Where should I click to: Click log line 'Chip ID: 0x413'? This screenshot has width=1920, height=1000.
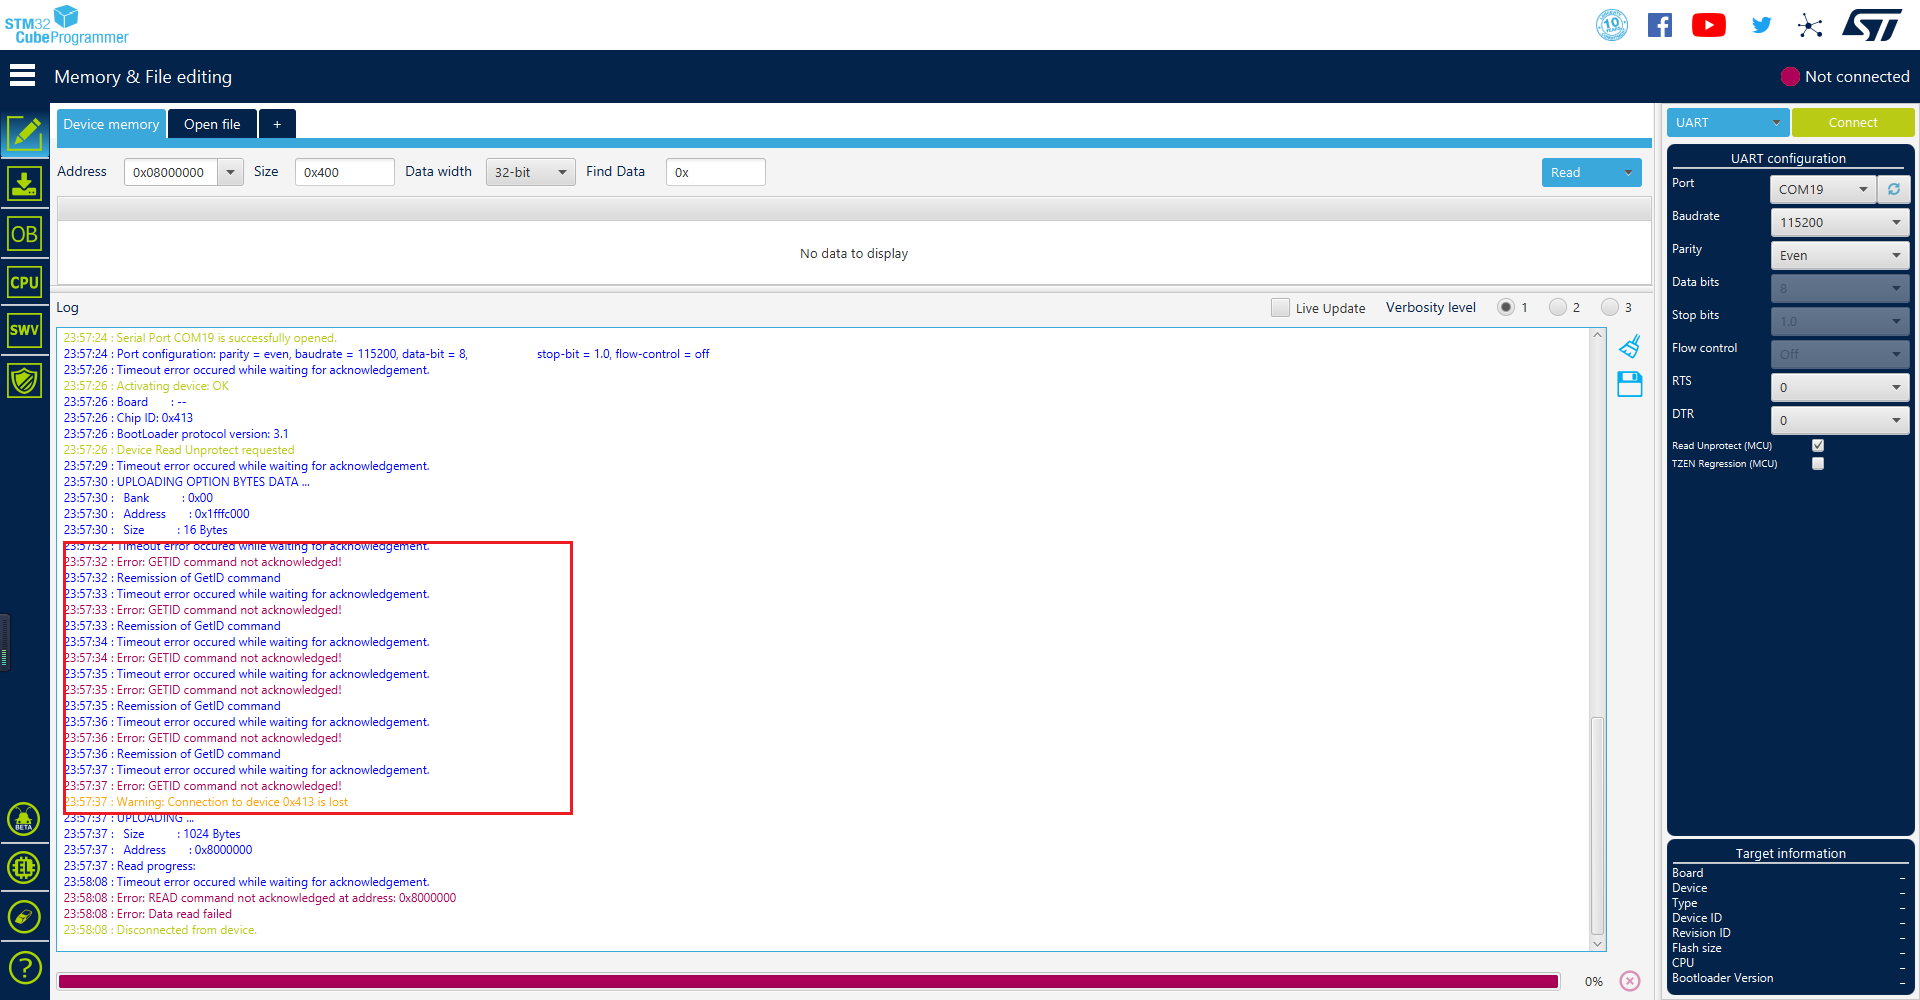pyautogui.click(x=128, y=418)
